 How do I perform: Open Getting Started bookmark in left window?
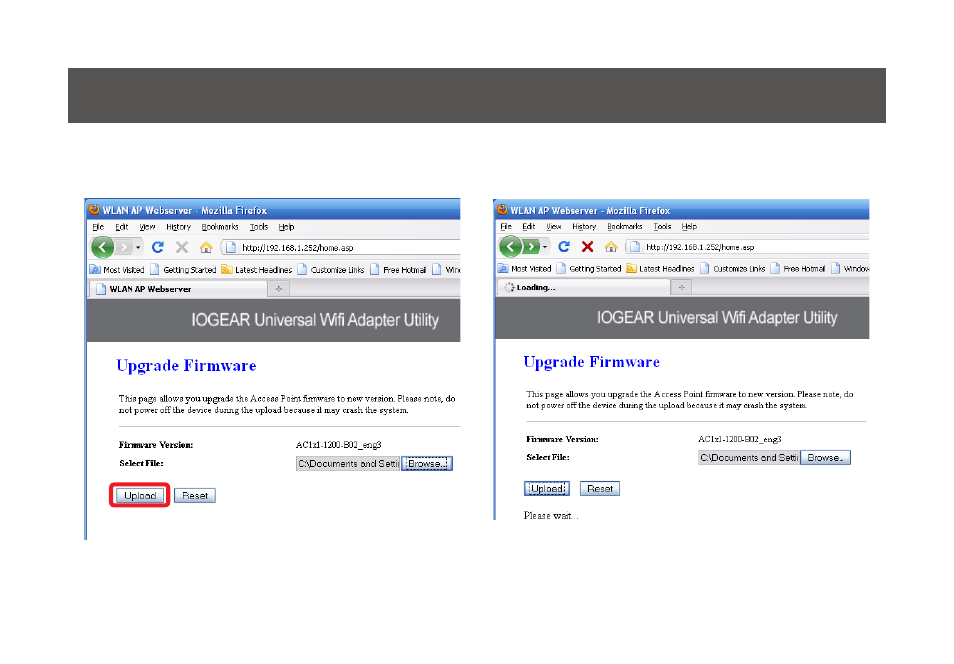point(183,270)
